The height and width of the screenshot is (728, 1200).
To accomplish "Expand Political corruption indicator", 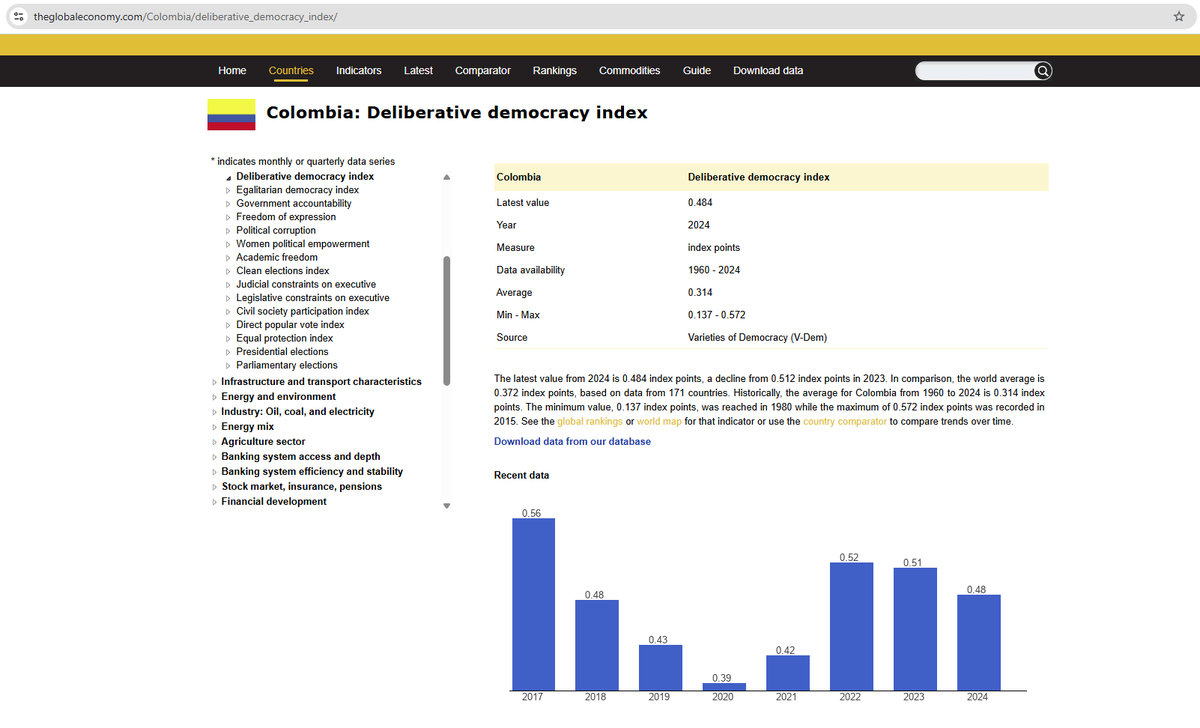I will tap(229, 230).
